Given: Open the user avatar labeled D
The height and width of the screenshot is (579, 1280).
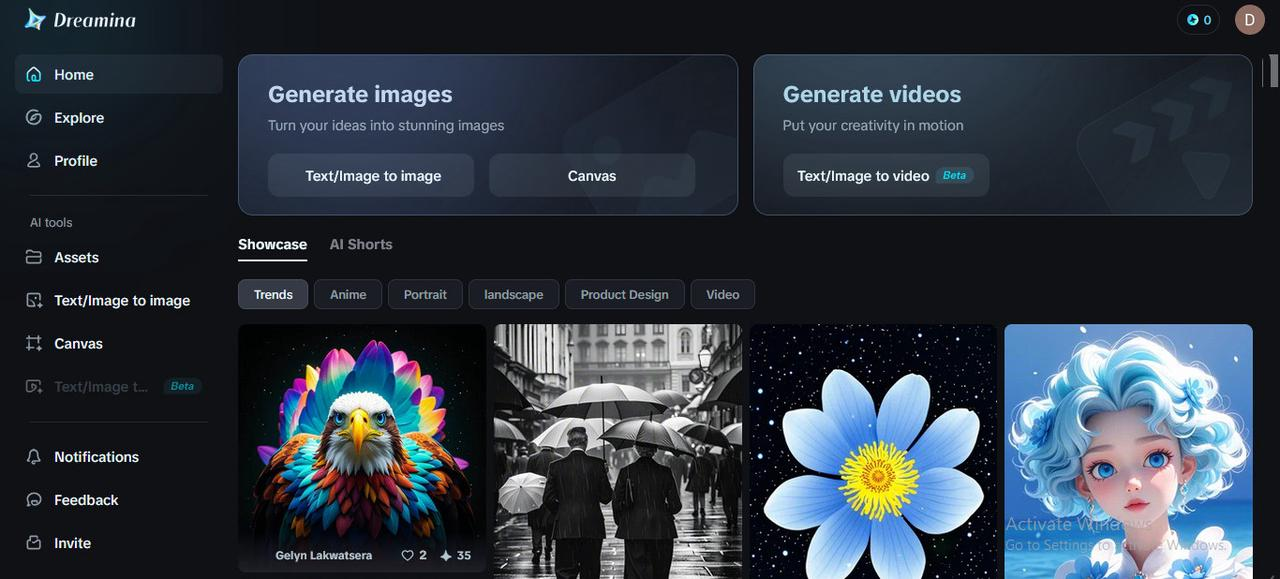Looking at the screenshot, I should click(1250, 20).
